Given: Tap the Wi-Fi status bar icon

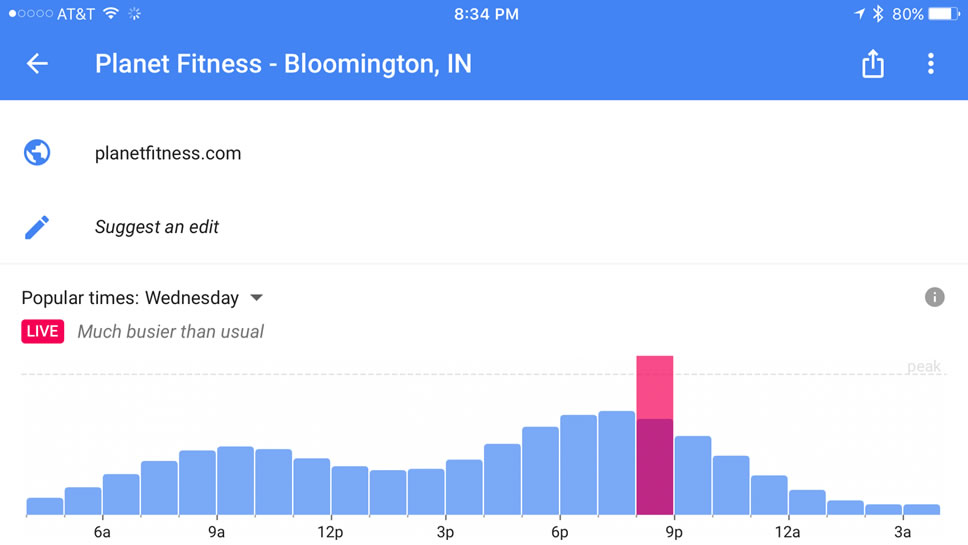Looking at the screenshot, I should pyautogui.click(x=110, y=14).
